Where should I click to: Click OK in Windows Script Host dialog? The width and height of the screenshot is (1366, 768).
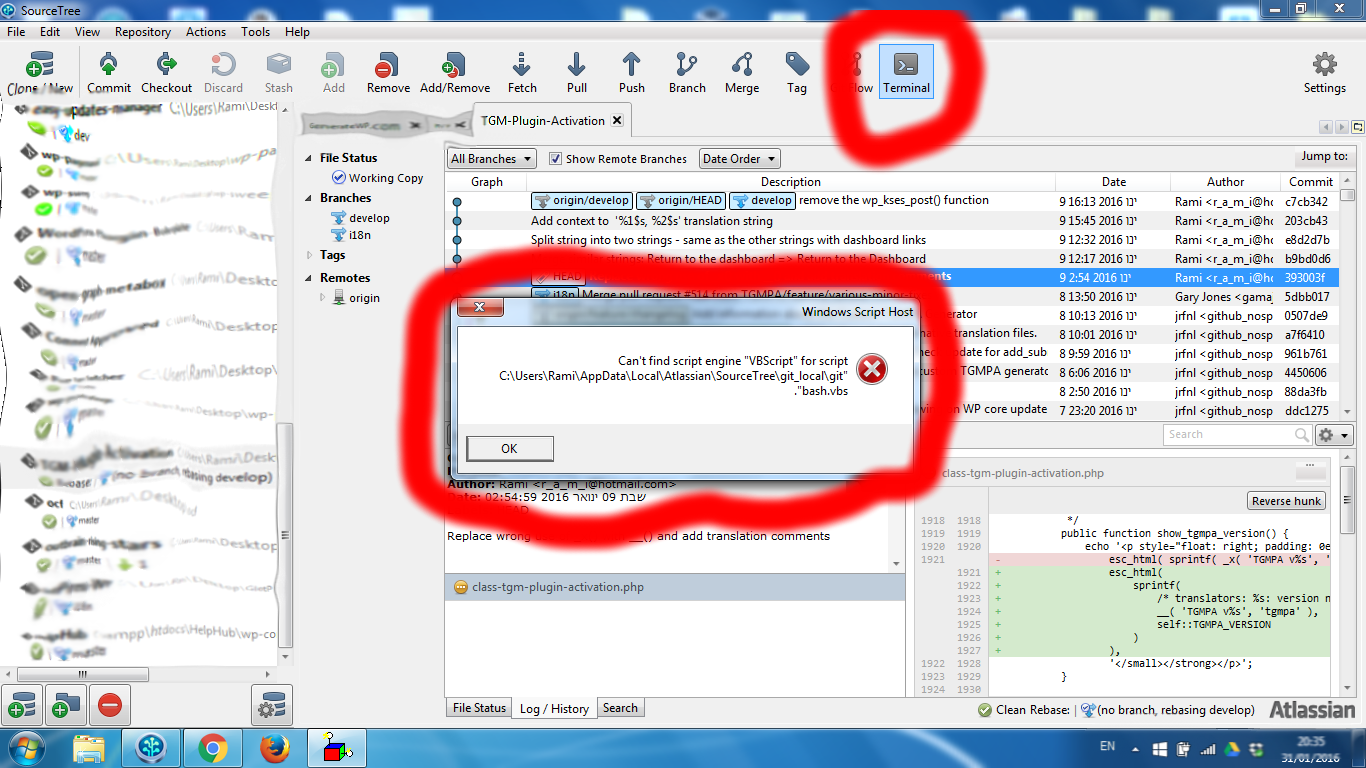tap(509, 448)
